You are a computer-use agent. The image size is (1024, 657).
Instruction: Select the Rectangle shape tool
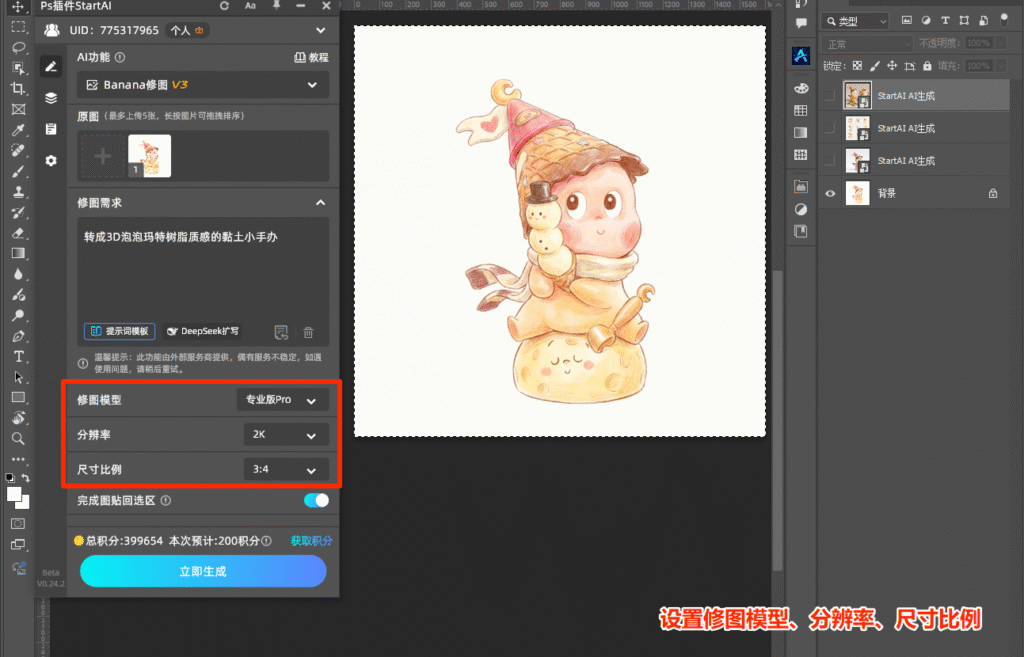[18, 397]
